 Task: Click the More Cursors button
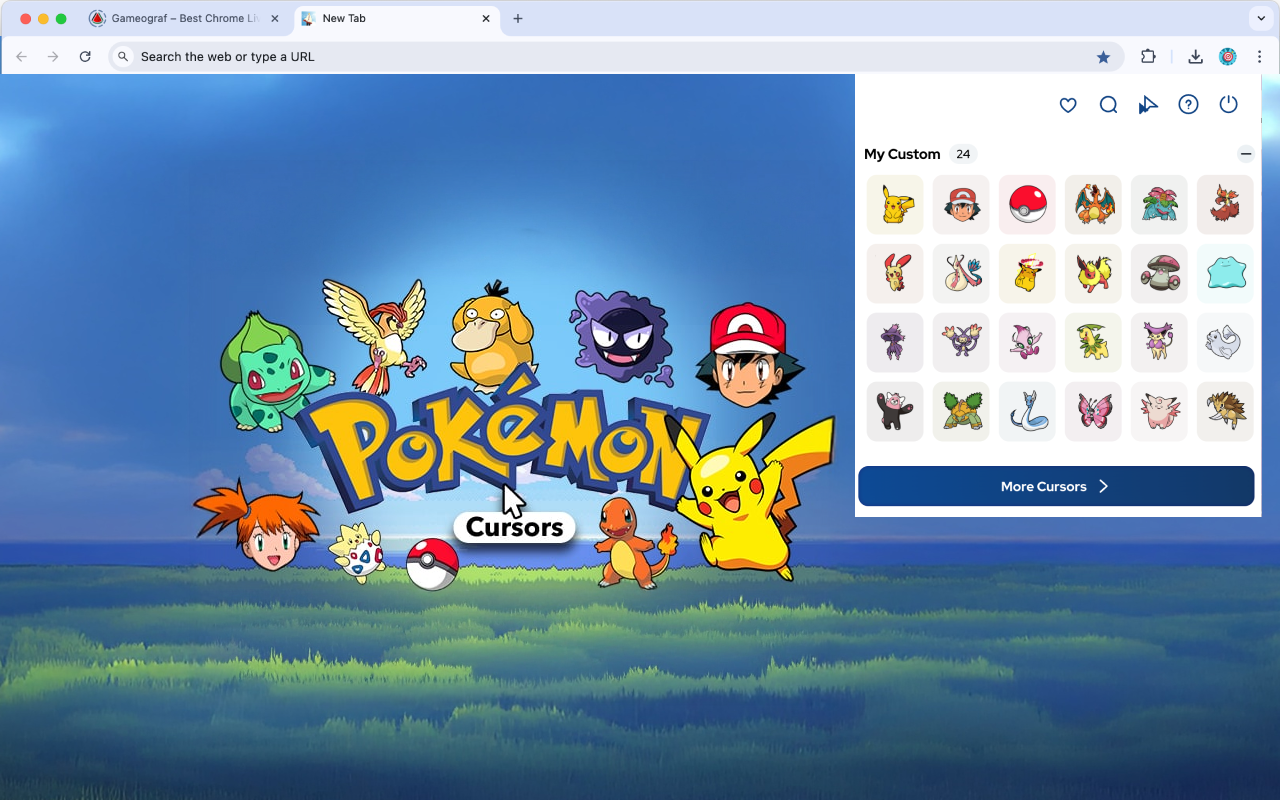(1056, 486)
